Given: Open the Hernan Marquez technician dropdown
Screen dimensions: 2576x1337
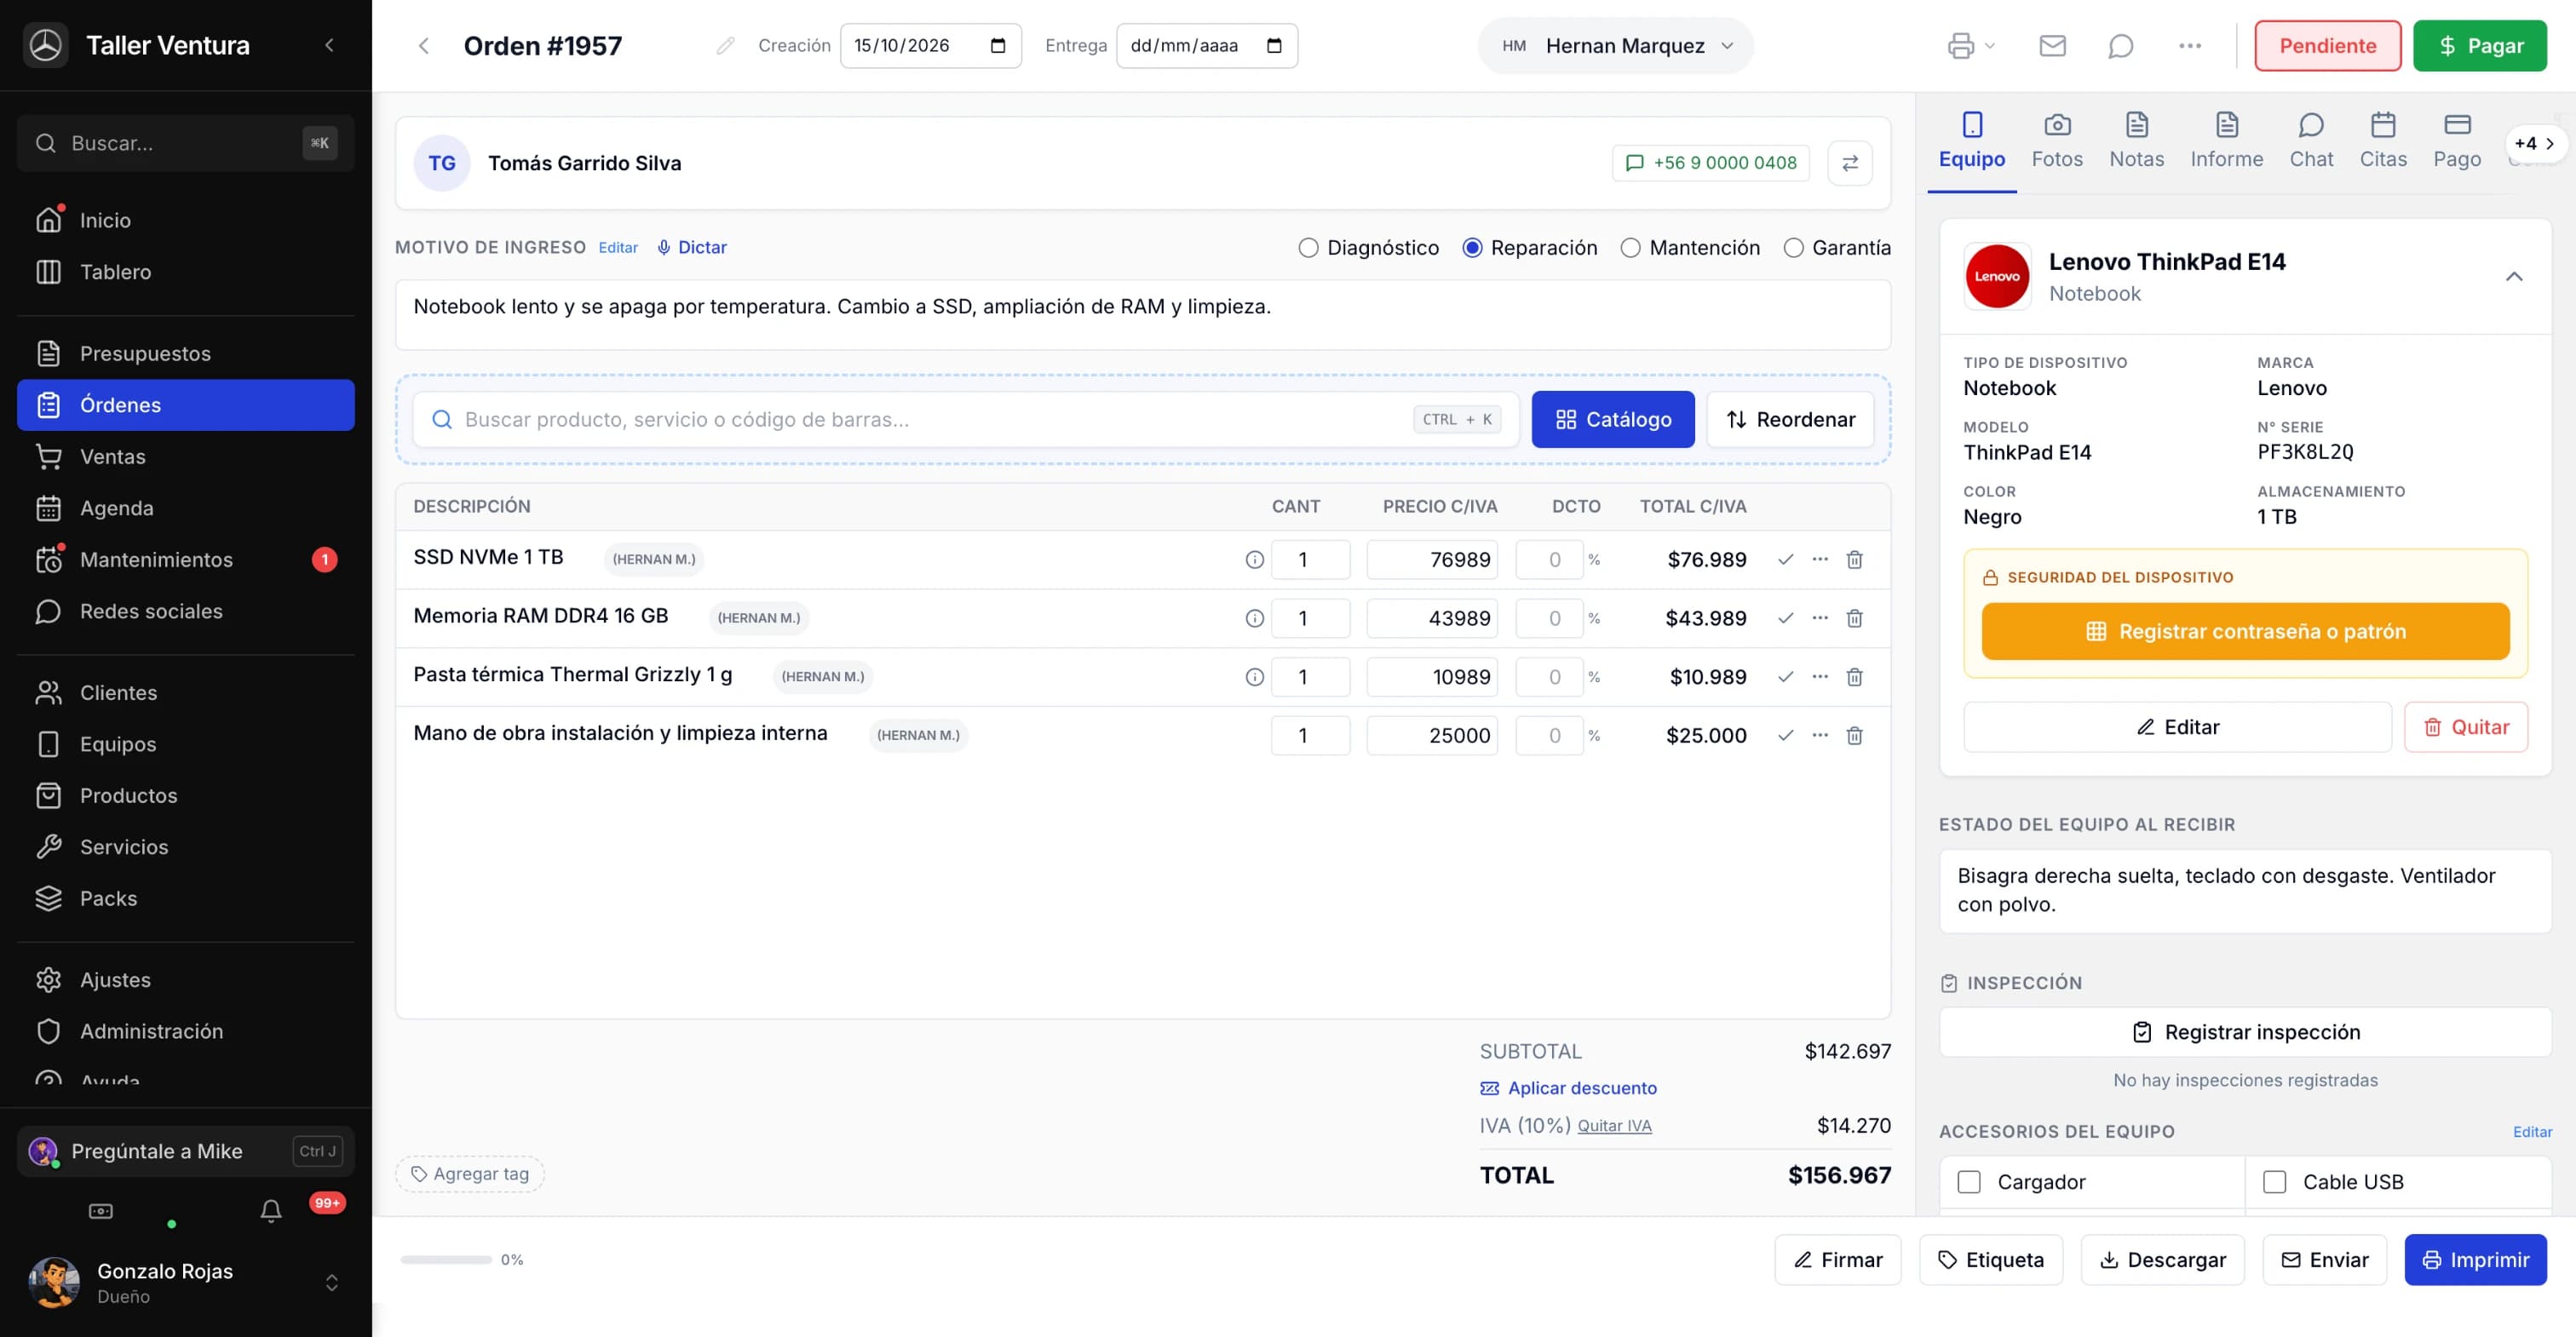Looking at the screenshot, I should [x=1616, y=46].
